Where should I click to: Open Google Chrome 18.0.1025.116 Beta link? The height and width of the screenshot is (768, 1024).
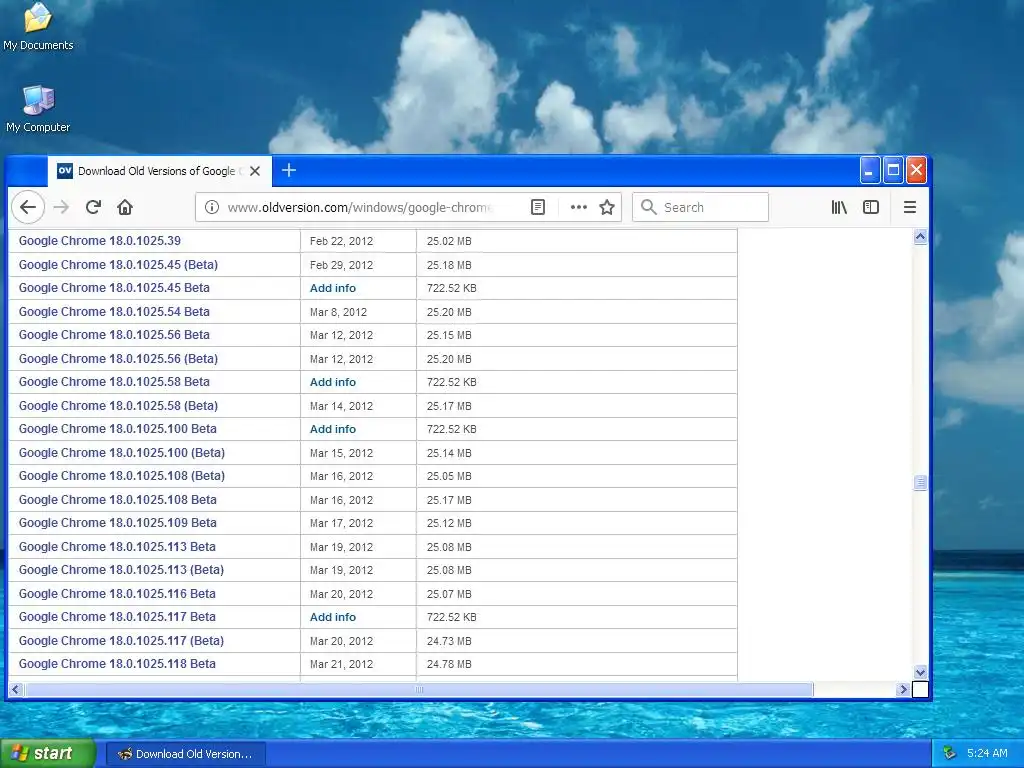(x=117, y=594)
